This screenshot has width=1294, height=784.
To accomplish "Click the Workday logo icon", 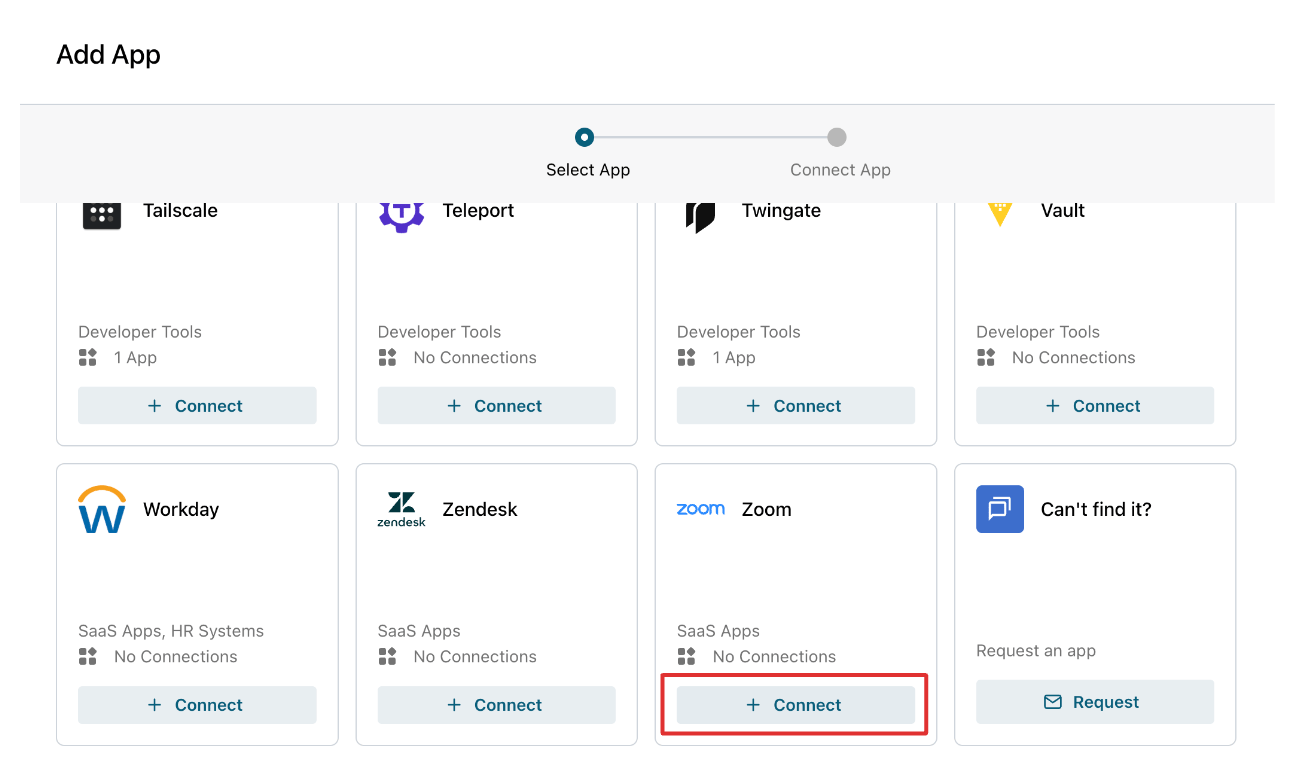I will (x=102, y=509).
